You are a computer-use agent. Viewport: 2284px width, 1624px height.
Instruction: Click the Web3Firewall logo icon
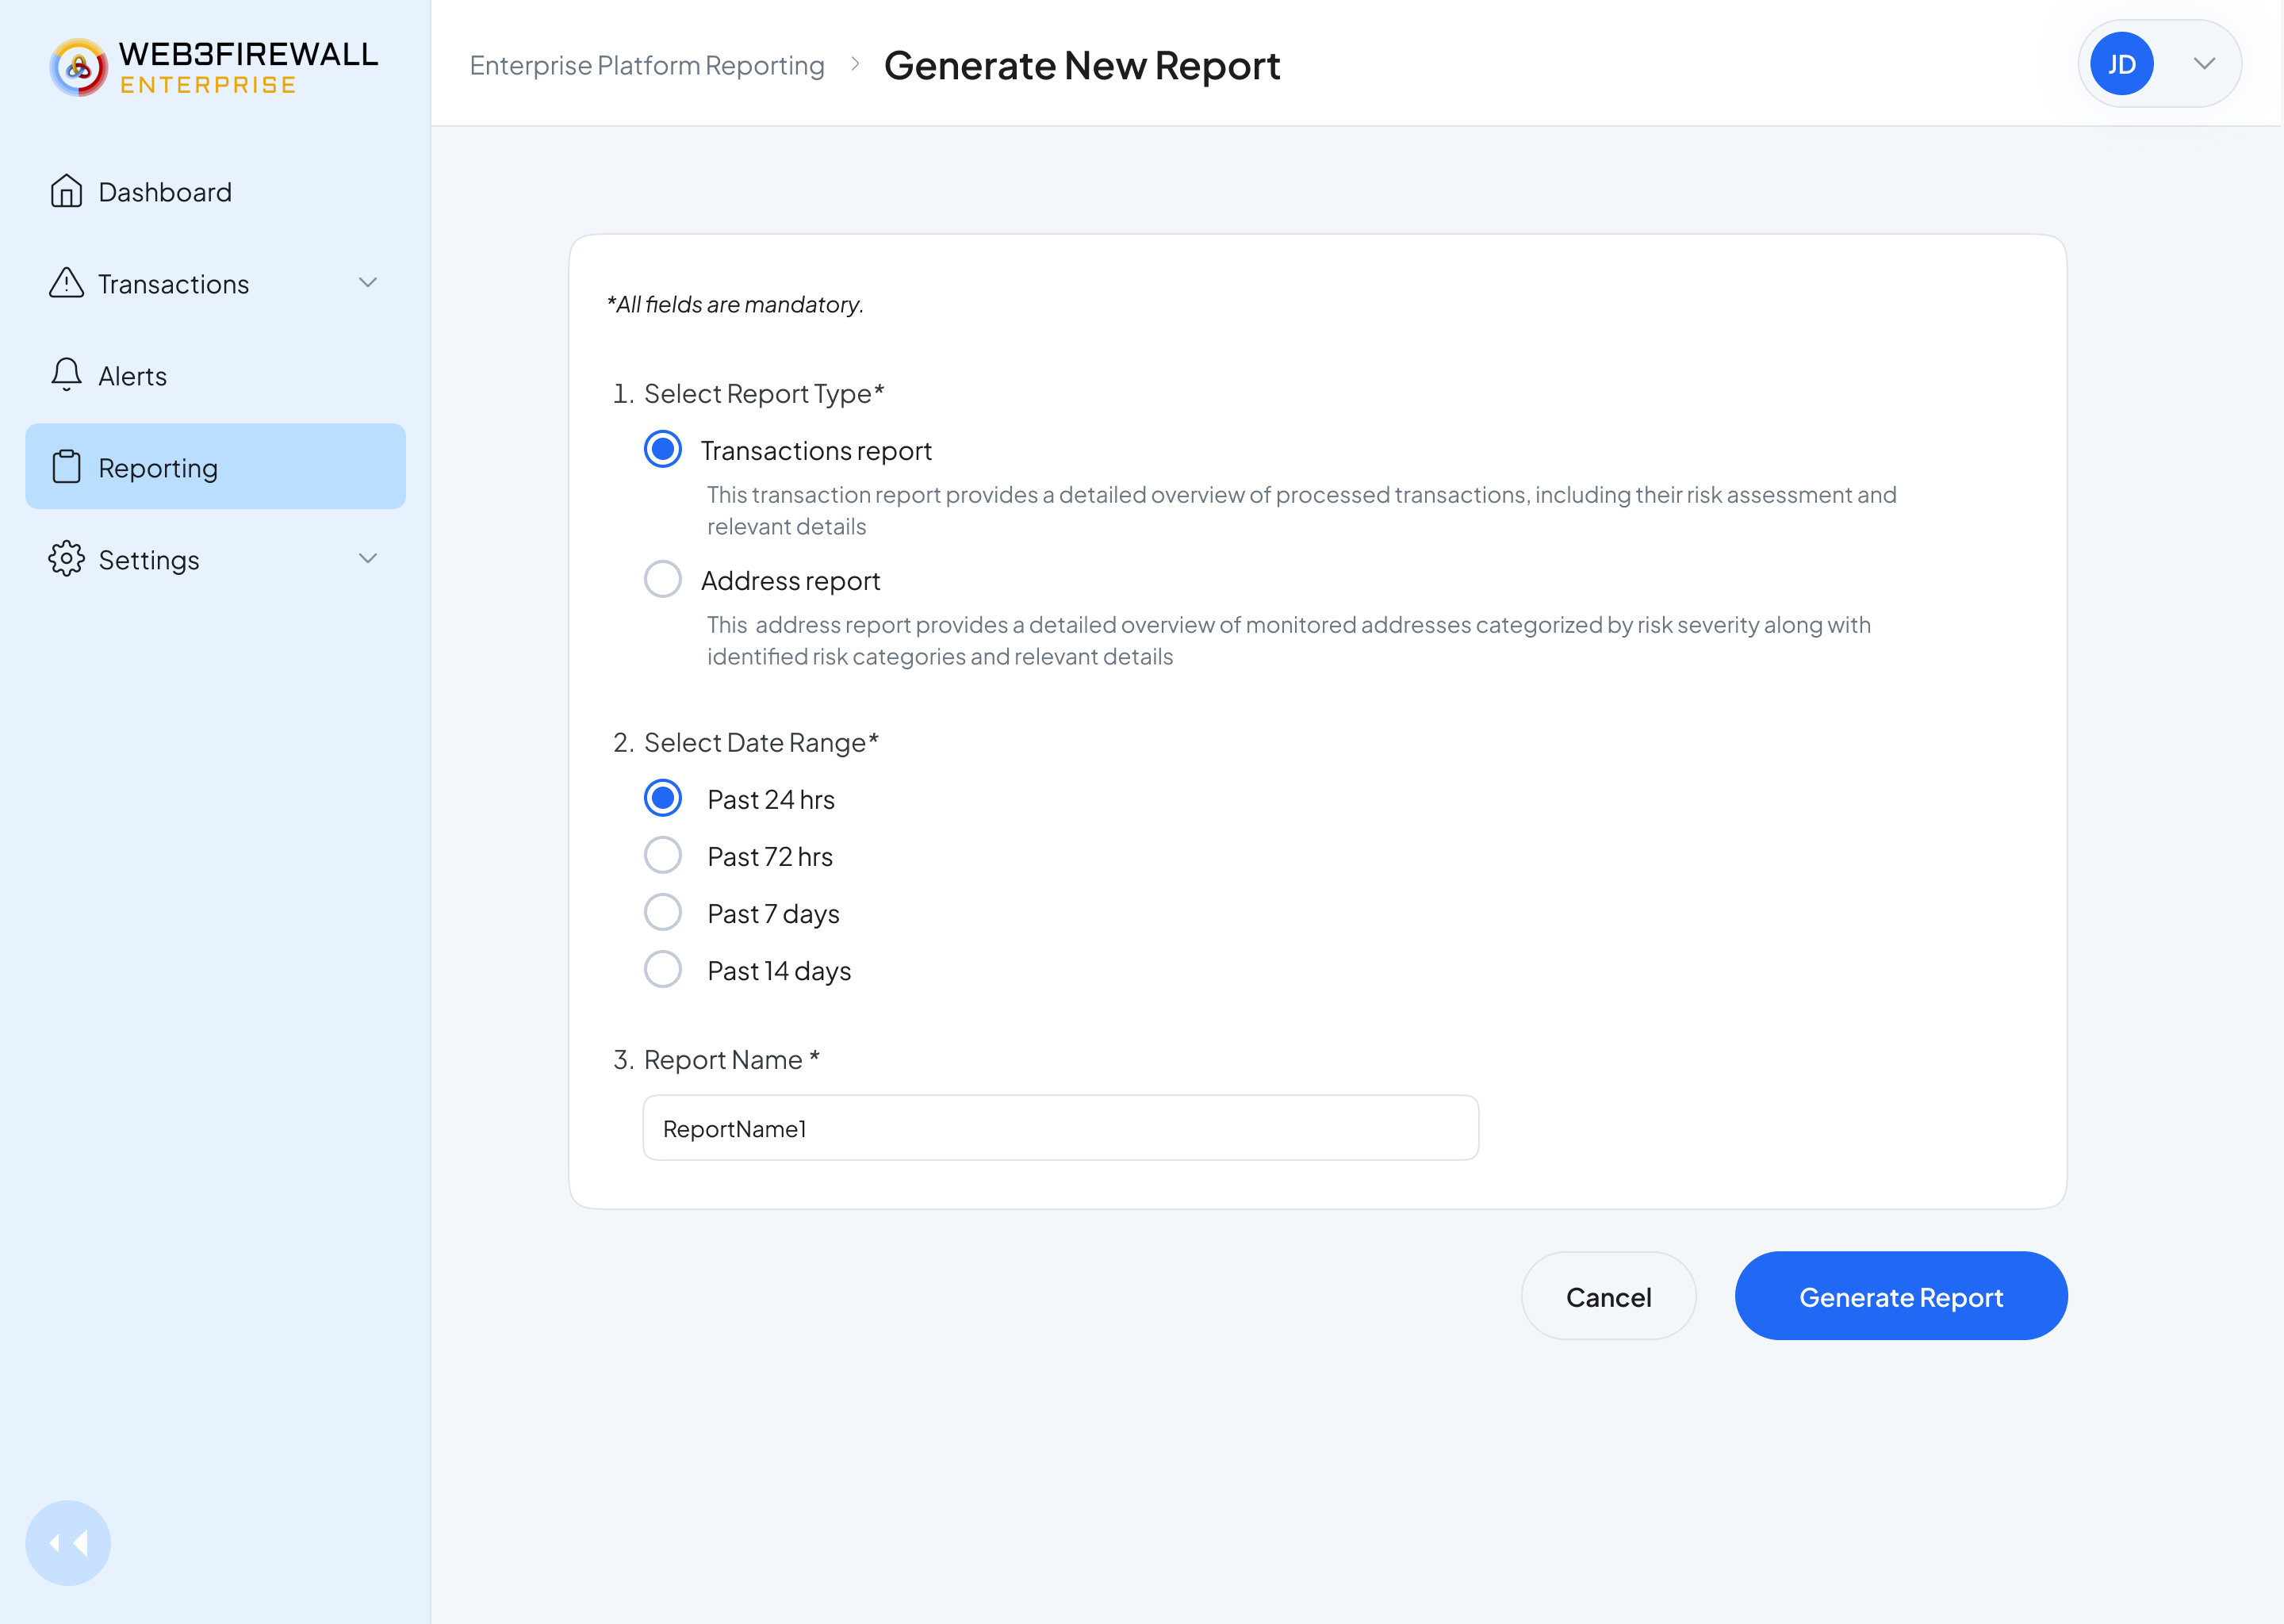(78, 67)
